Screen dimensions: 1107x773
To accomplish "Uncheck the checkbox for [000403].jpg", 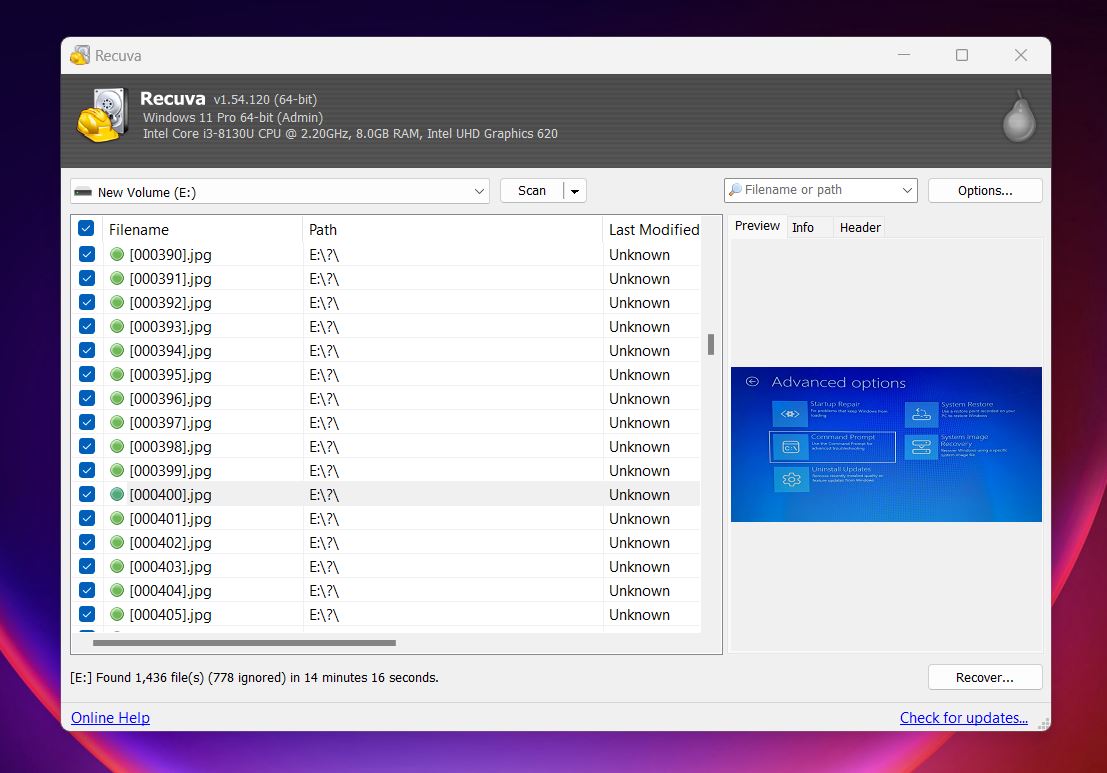I will tap(87, 566).
